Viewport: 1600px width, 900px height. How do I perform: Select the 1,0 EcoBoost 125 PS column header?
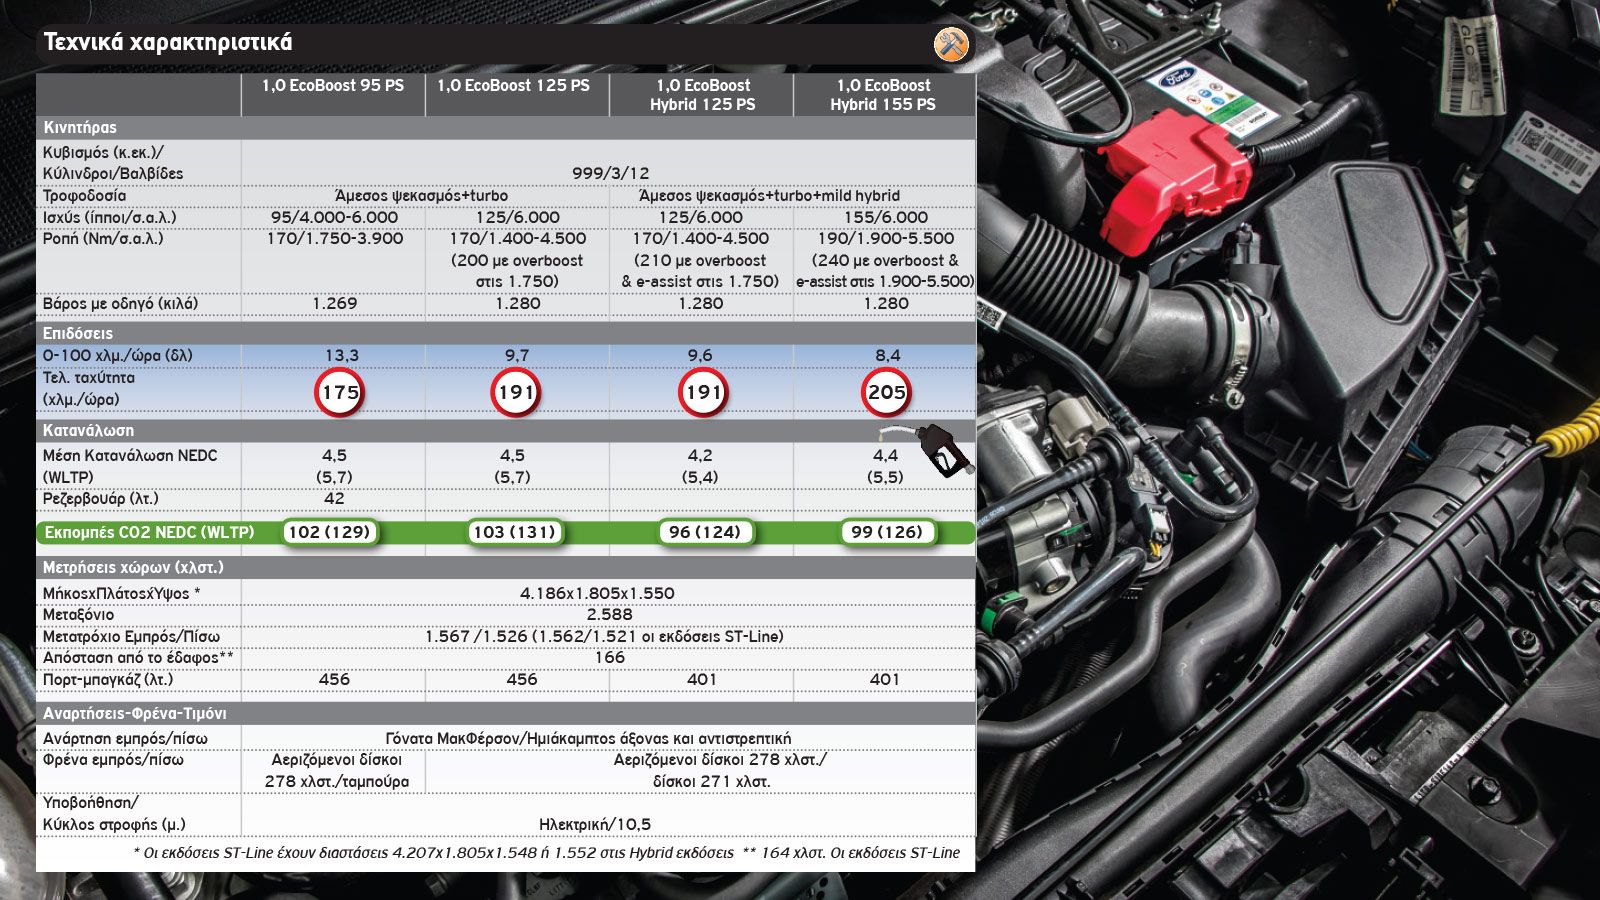(x=513, y=86)
